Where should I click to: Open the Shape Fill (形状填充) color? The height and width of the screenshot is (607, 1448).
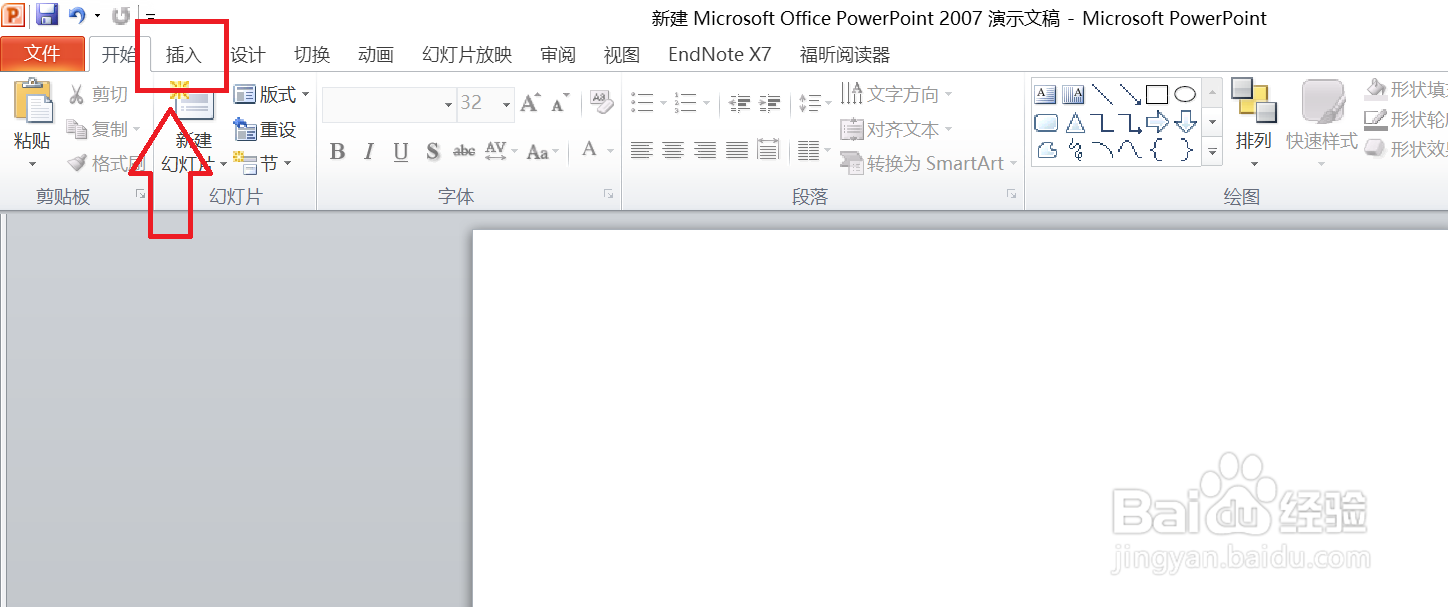click(1408, 91)
